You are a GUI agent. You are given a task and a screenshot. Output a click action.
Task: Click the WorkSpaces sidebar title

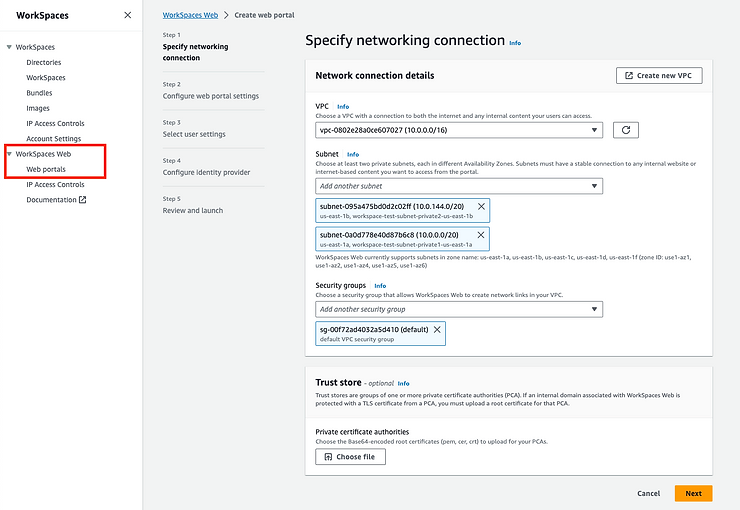tap(42, 16)
